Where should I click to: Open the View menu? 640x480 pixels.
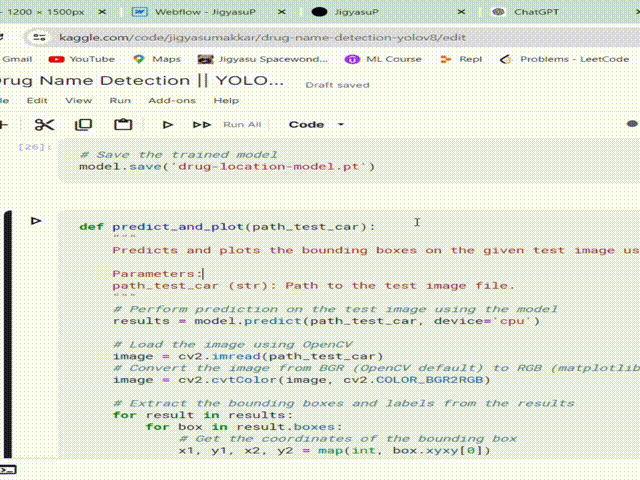(x=78, y=100)
